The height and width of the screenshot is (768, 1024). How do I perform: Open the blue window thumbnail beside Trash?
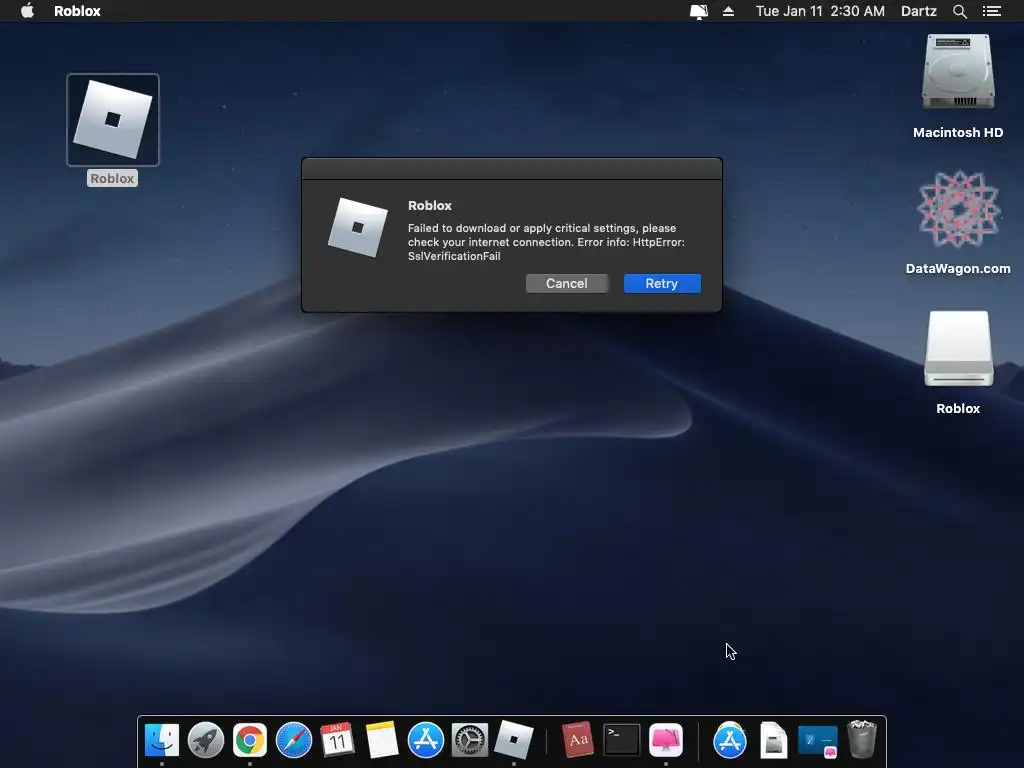point(818,741)
